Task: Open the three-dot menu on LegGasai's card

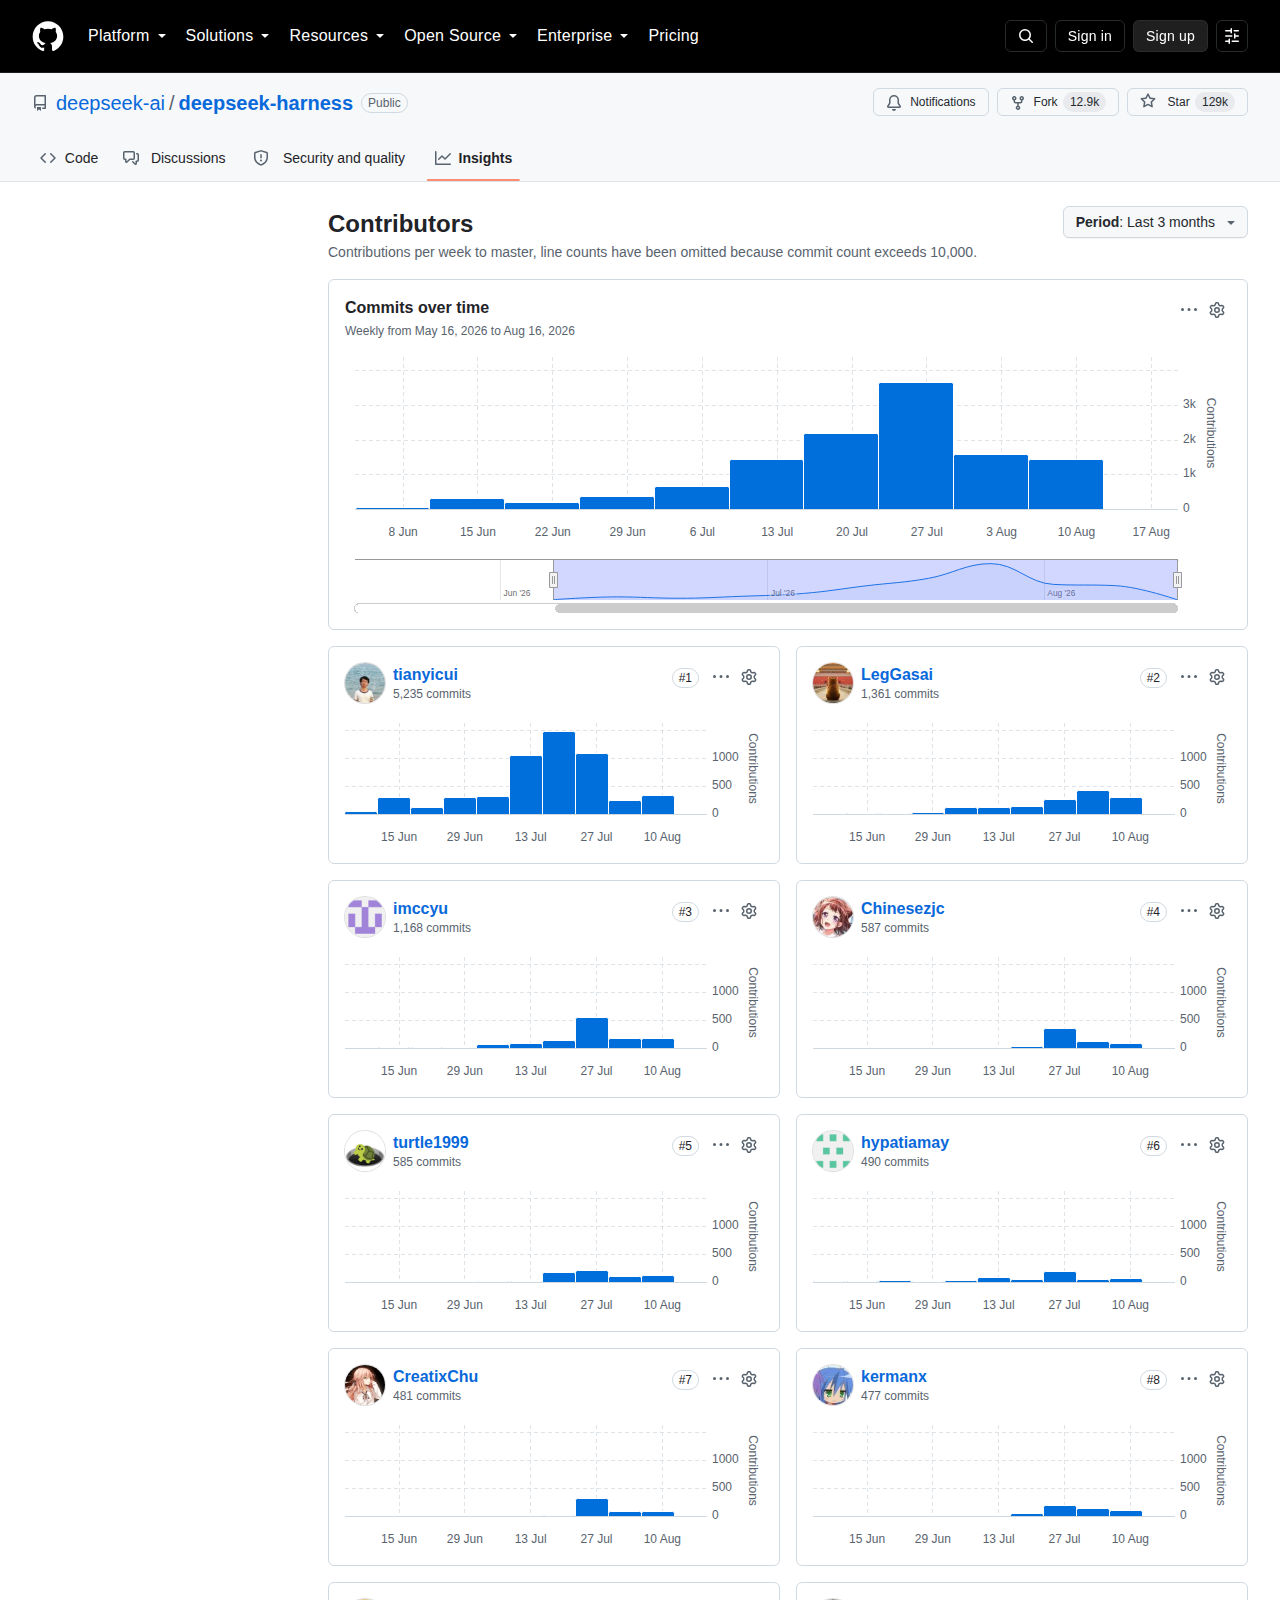Action: [1189, 677]
